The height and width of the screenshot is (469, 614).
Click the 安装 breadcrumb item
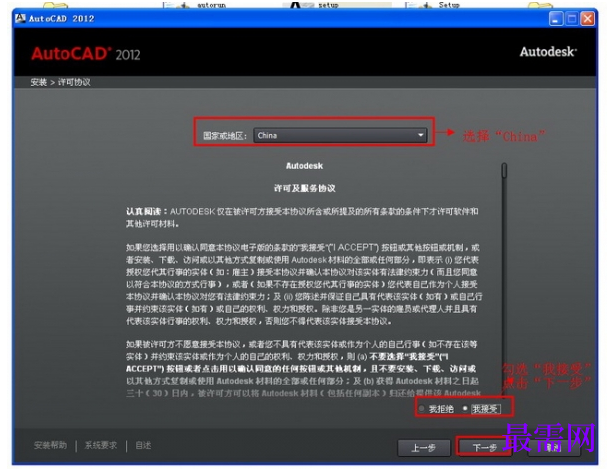click(x=38, y=82)
